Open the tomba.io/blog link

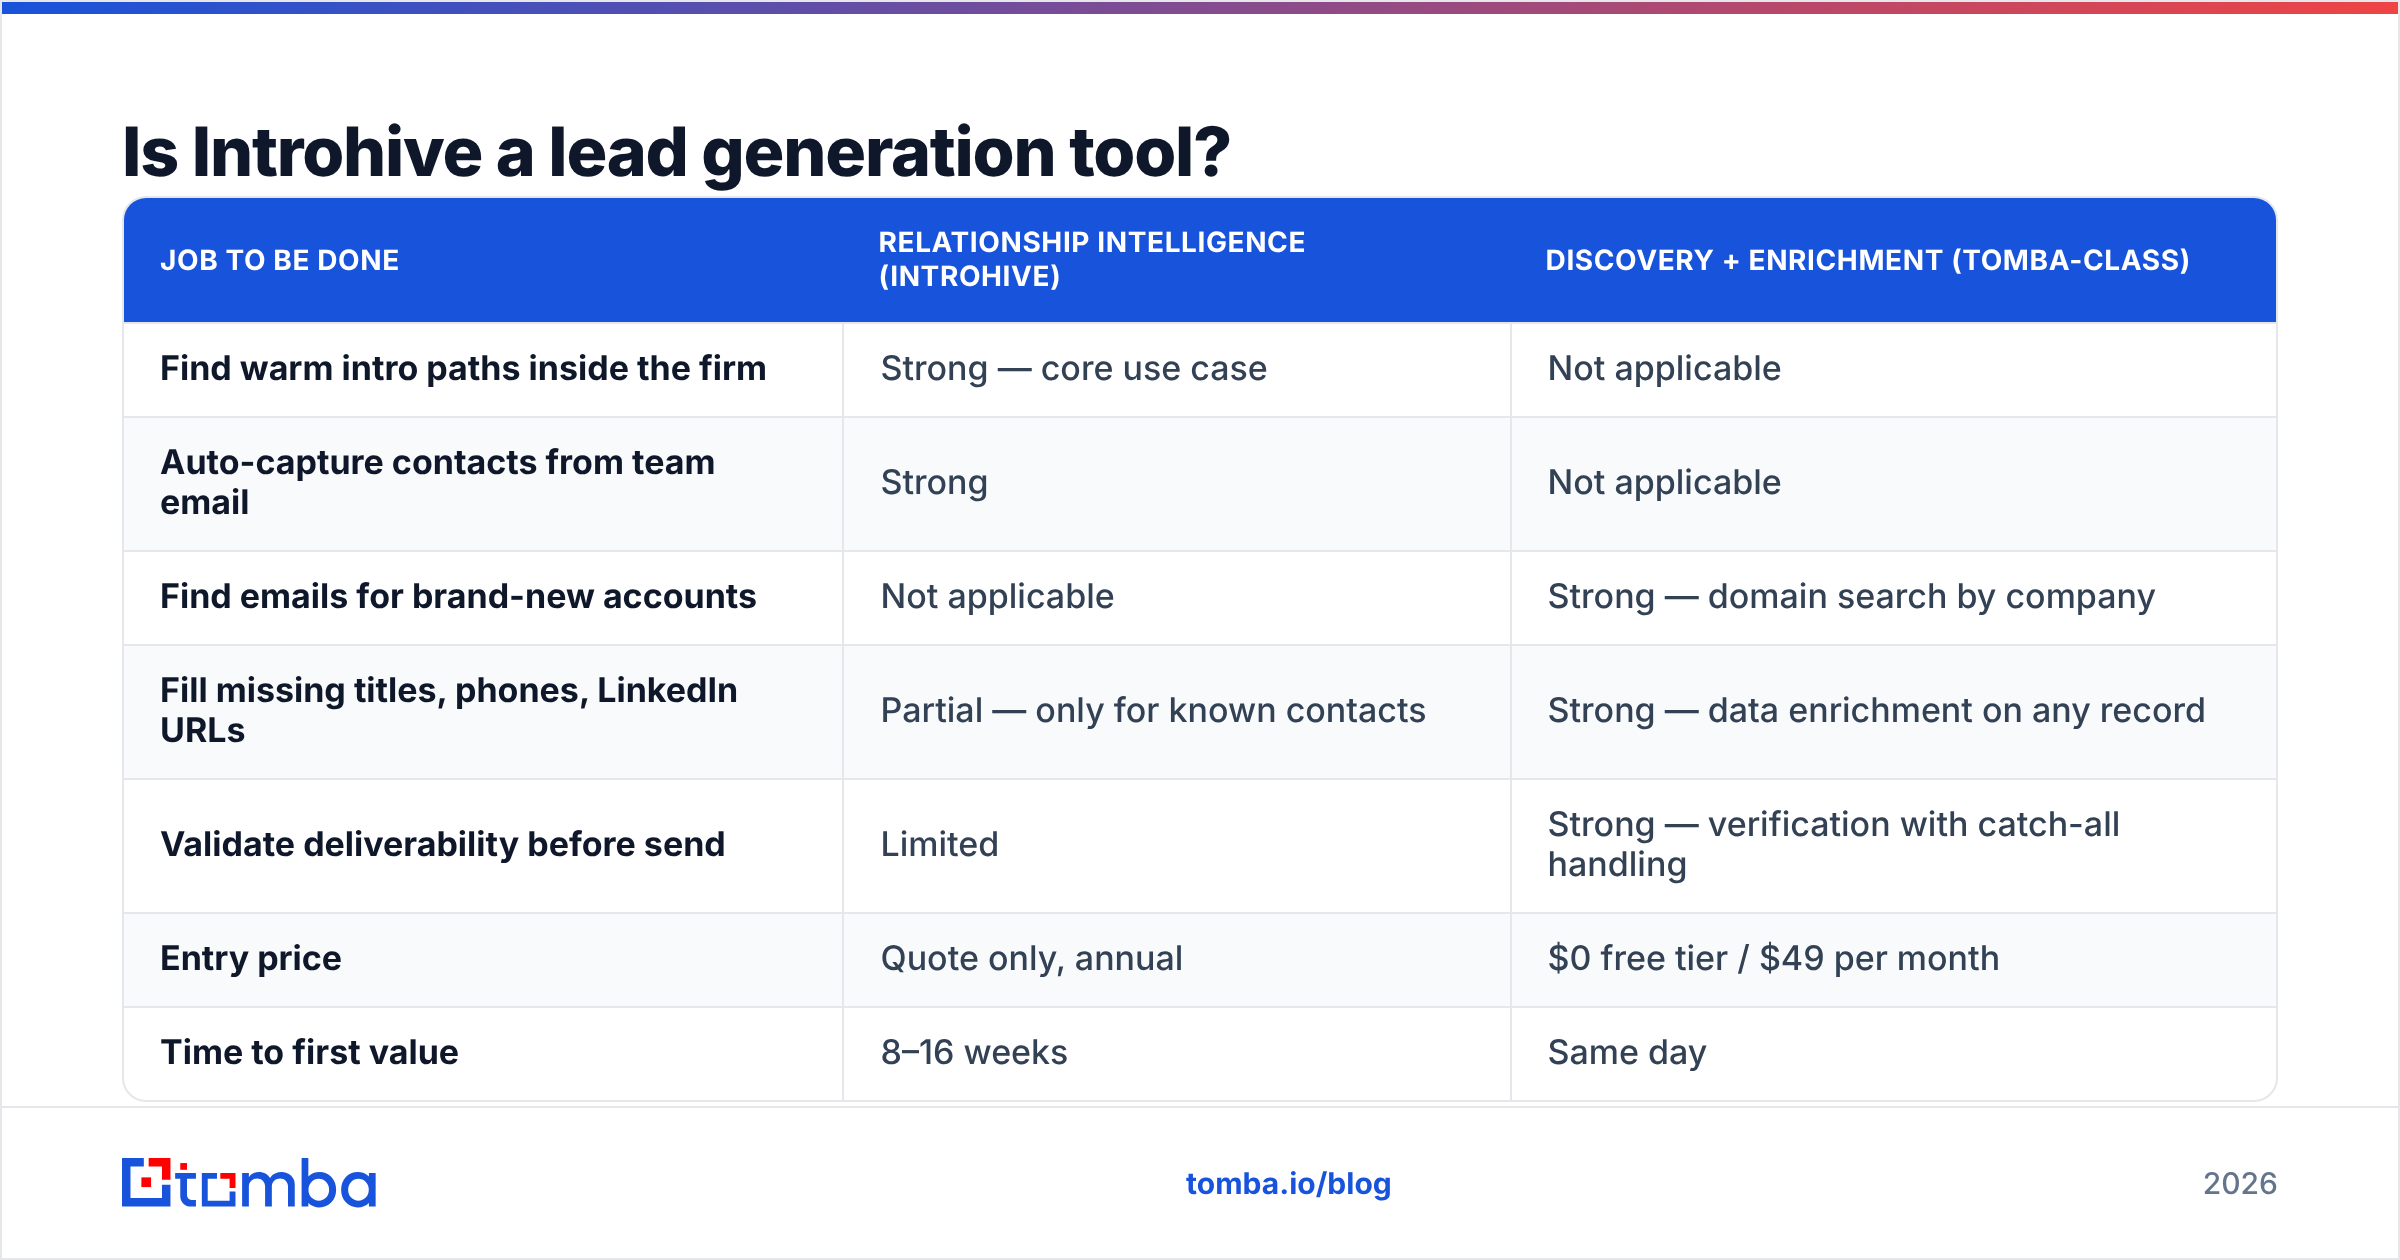(x=1288, y=1184)
